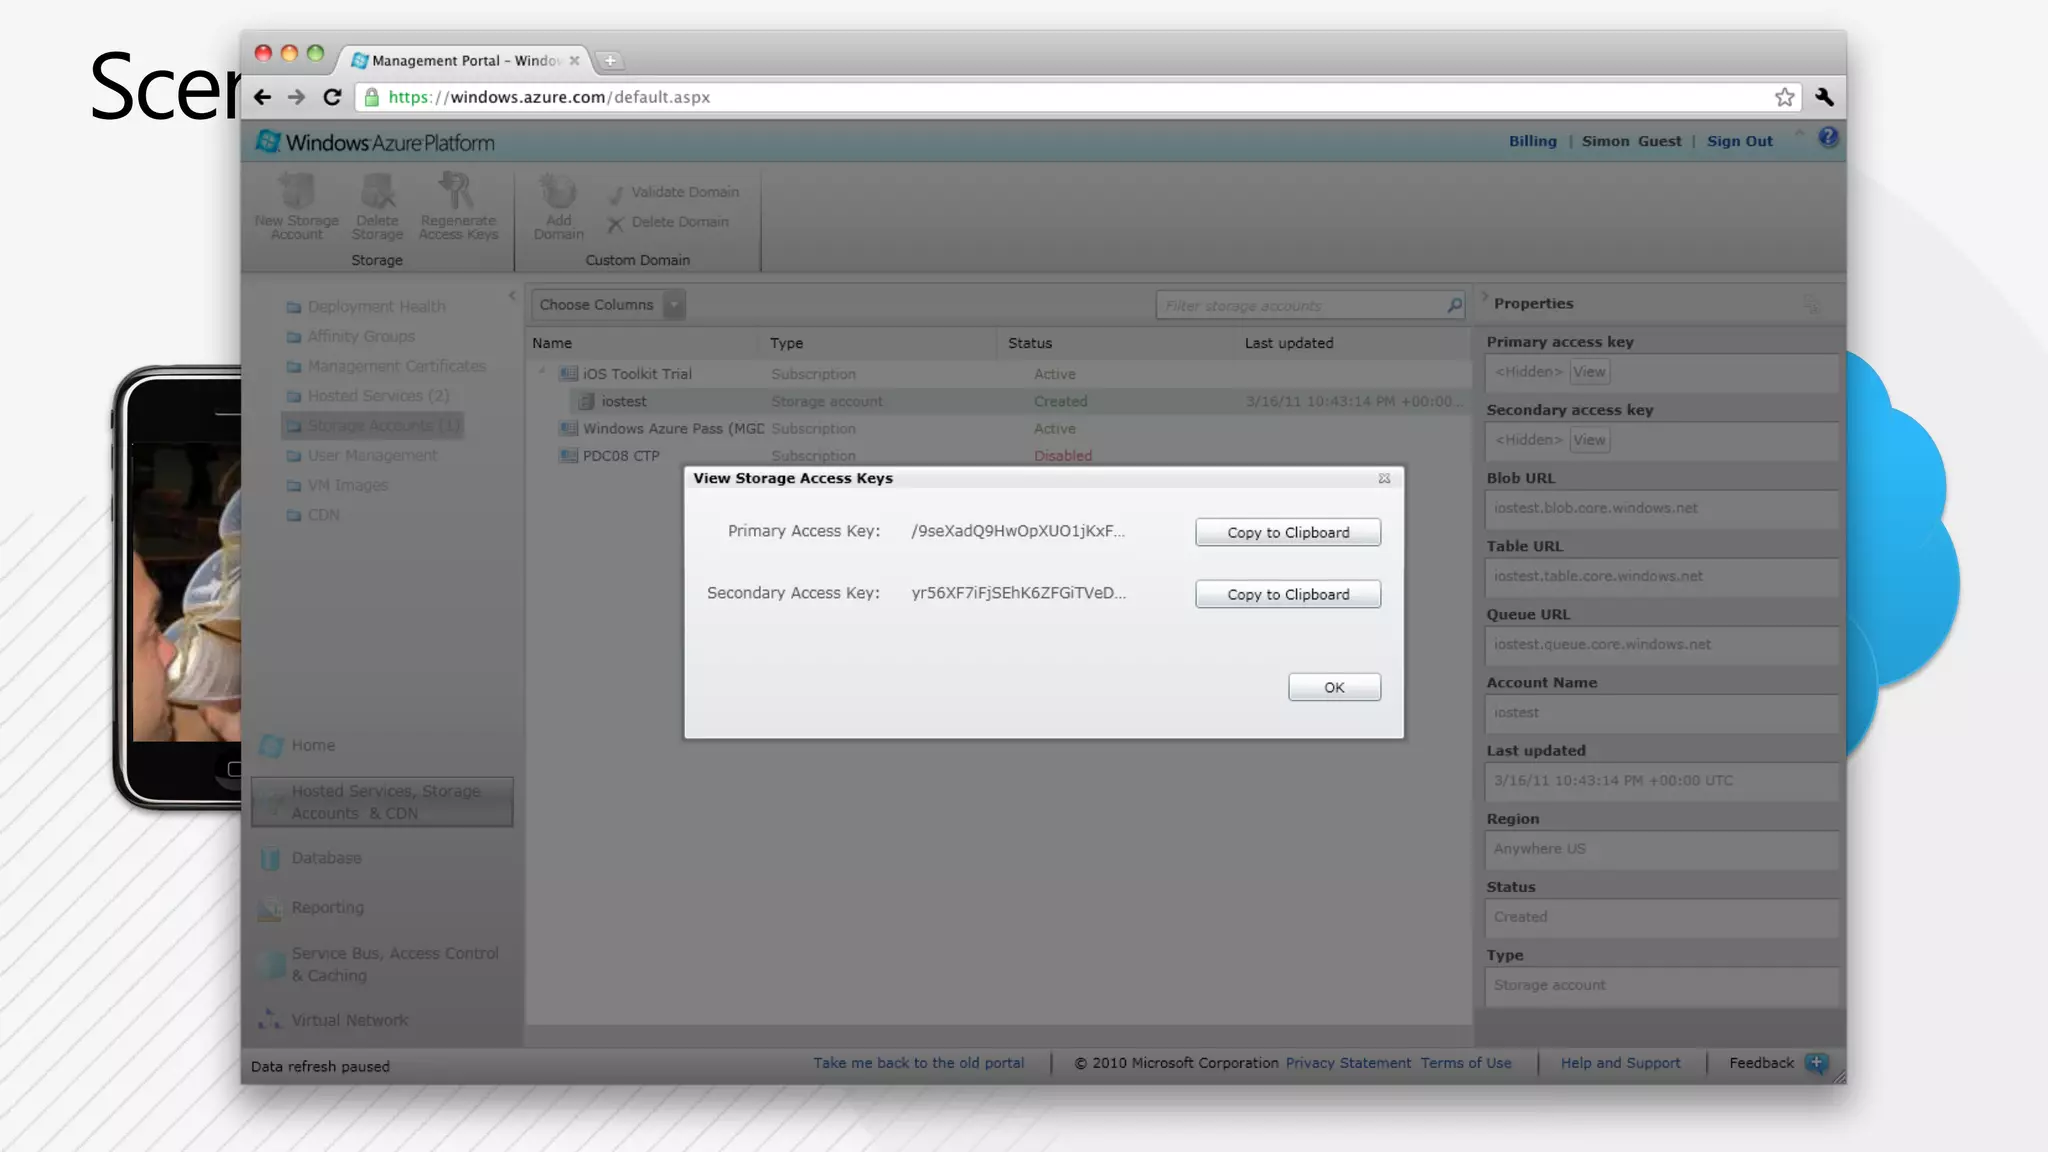Click the Sign Out link
This screenshot has width=2048, height=1152.
[x=1739, y=141]
